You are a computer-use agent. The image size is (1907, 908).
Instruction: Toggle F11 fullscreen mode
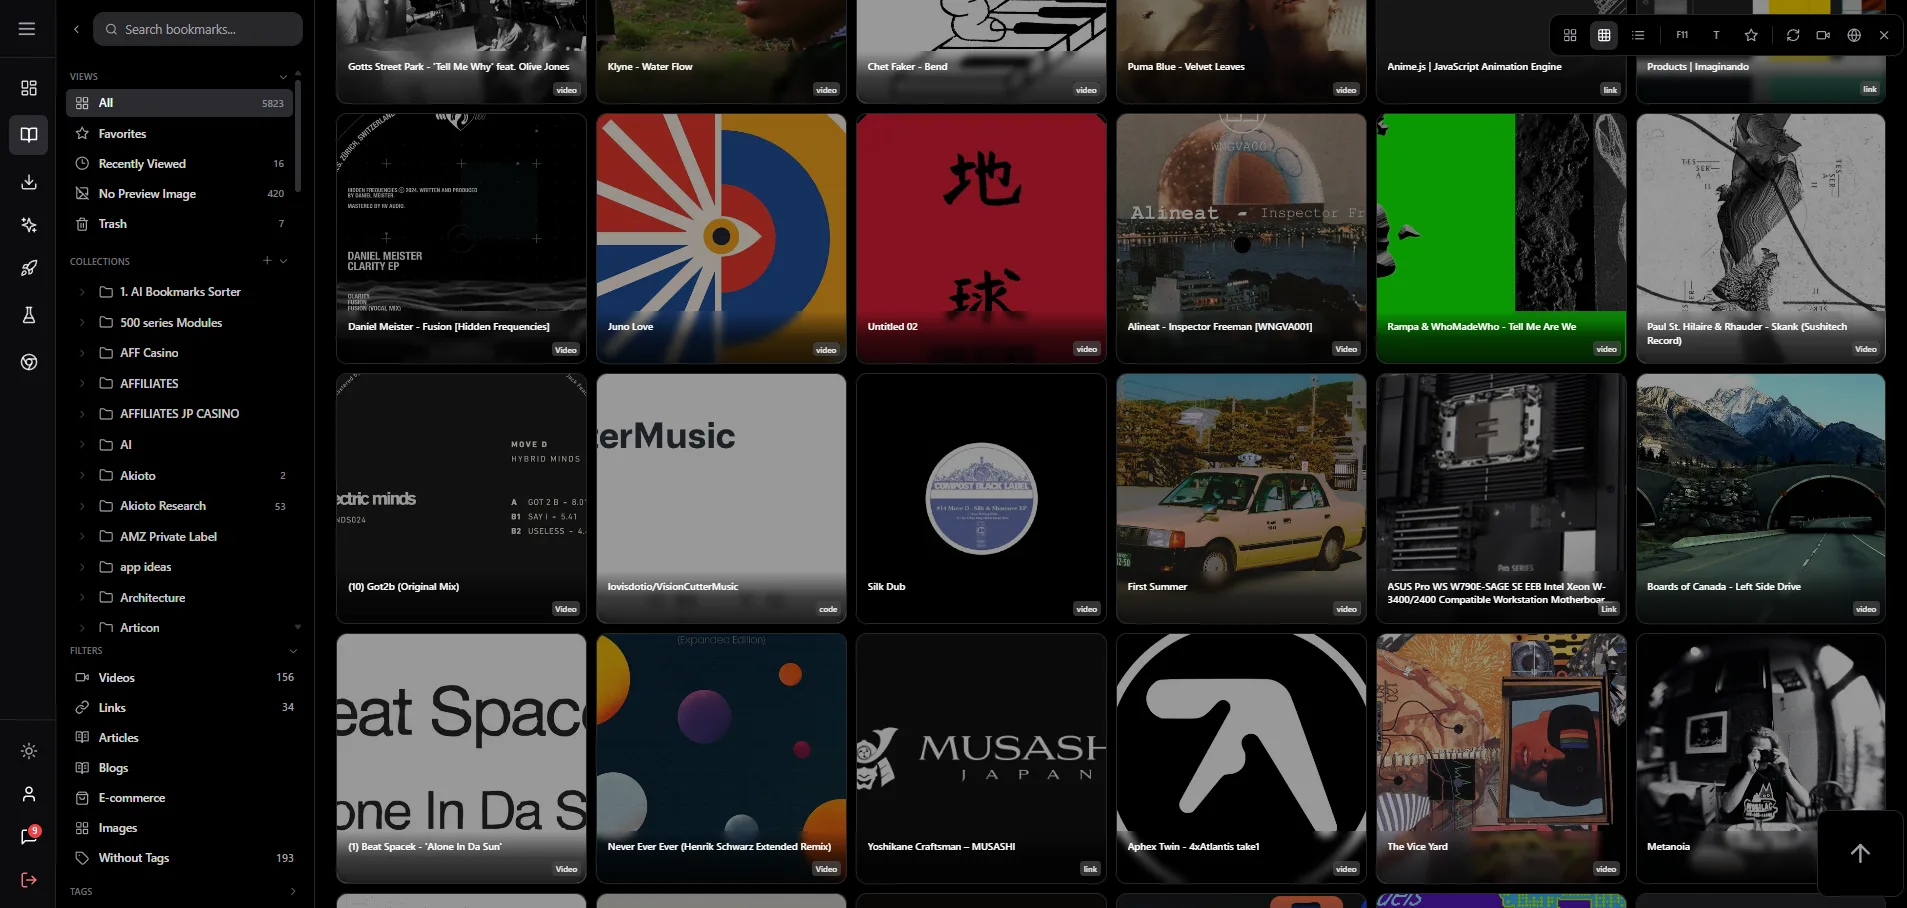(1682, 35)
